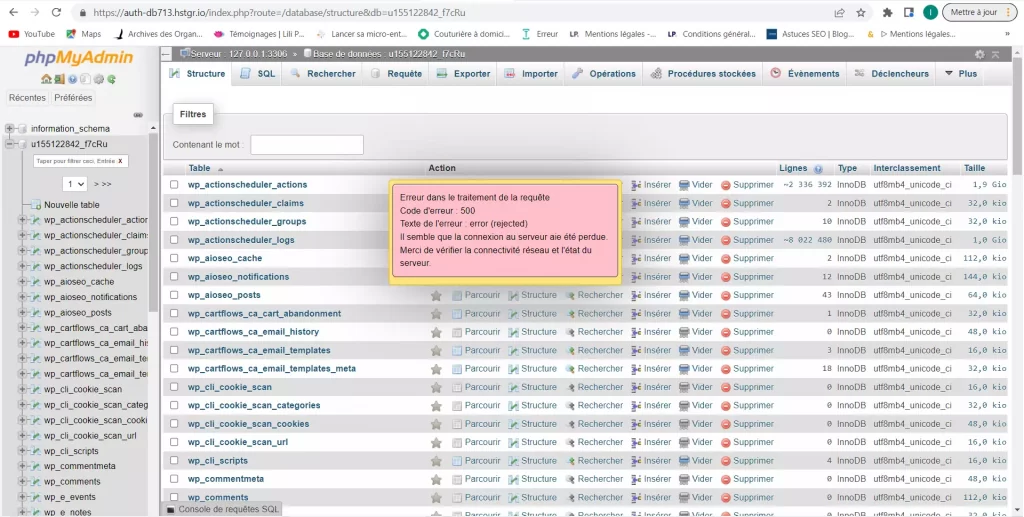
Task: Expand wp_cli_scripts in the sidebar tree
Action: (22, 451)
